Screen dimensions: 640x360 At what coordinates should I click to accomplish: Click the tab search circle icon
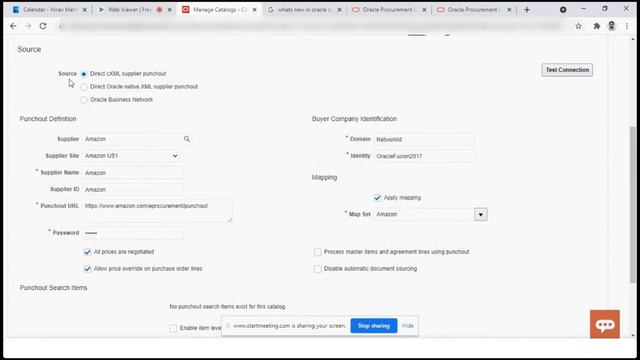[563, 9]
